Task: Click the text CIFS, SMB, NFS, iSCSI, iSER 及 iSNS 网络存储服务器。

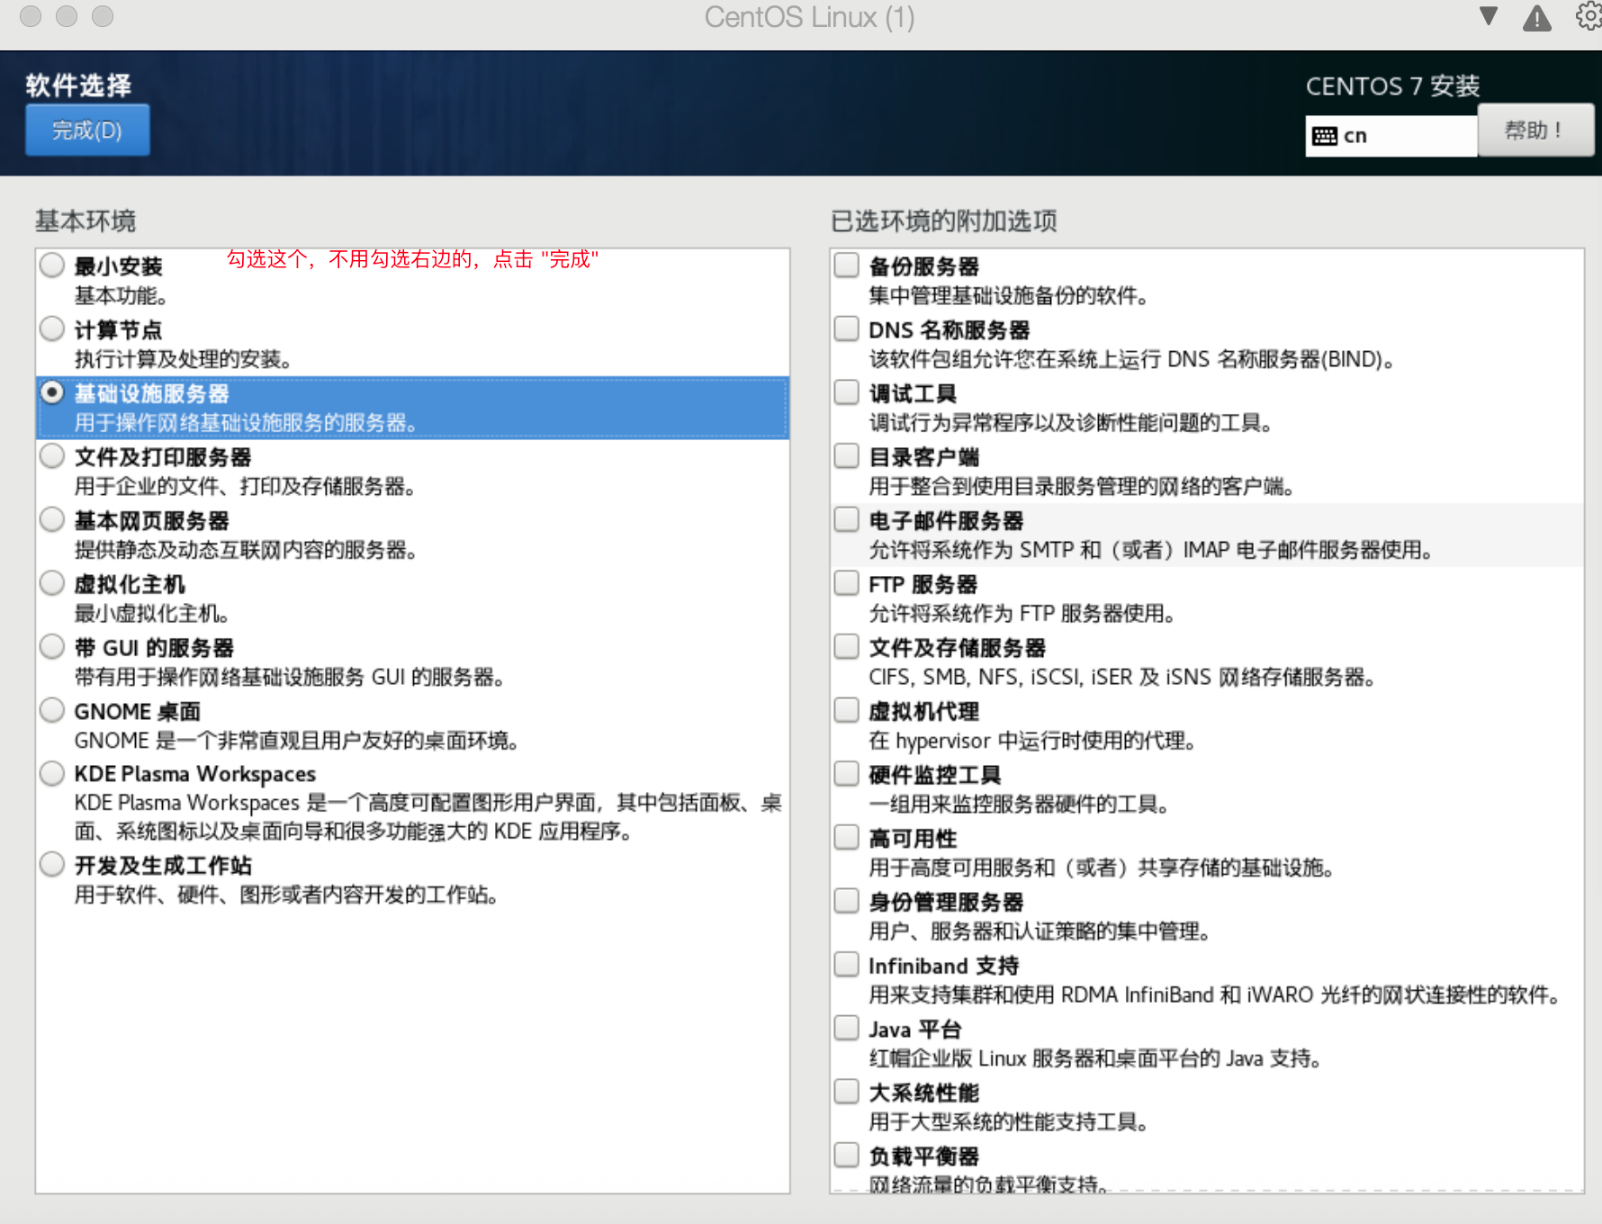Action: (x=1122, y=677)
